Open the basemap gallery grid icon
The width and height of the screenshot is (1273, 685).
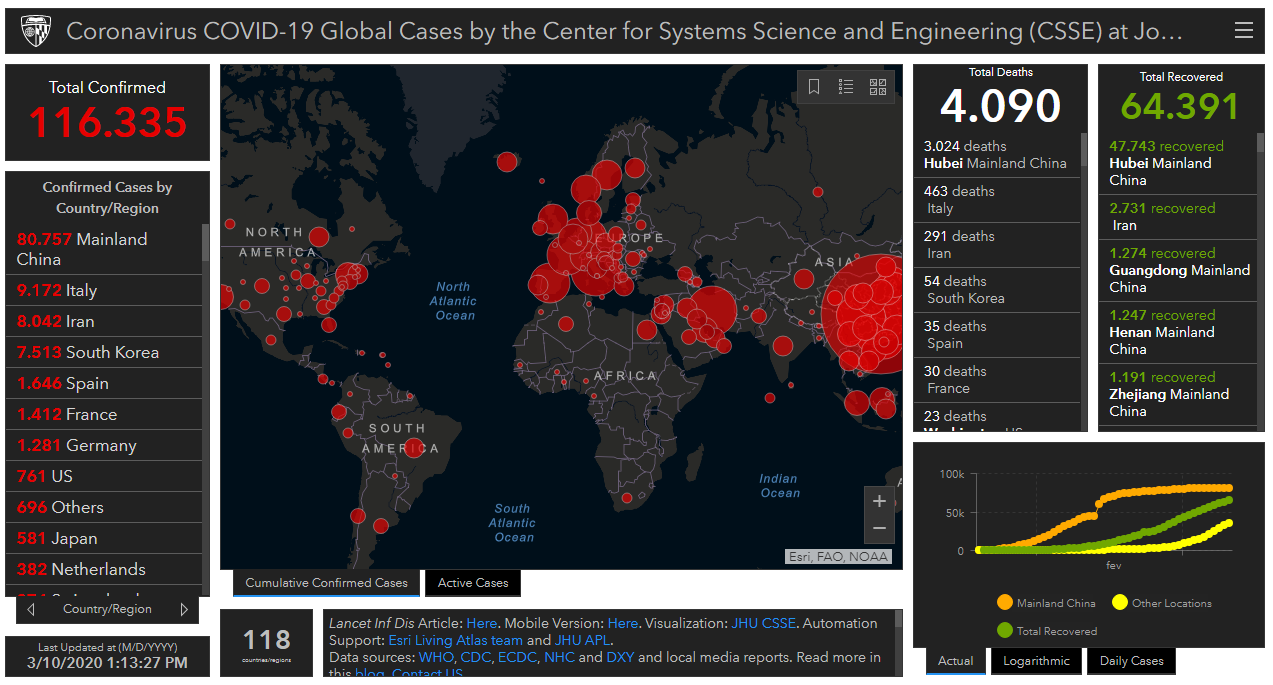coord(878,87)
